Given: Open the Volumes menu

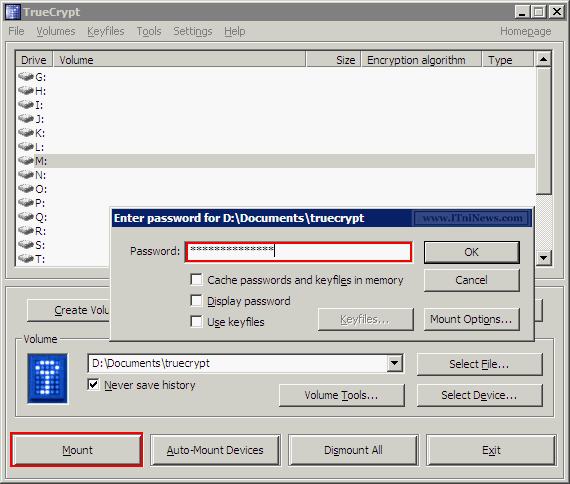Looking at the screenshot, I should pos(56,31).
